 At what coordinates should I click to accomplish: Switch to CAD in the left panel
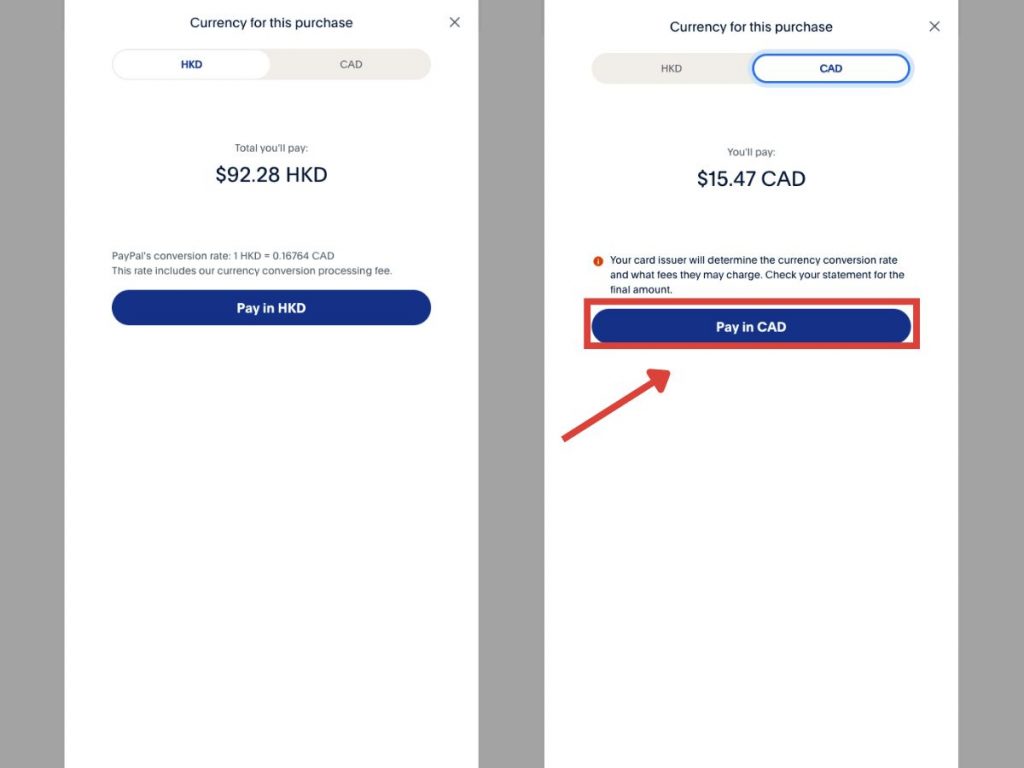click(x=350, y=65)
